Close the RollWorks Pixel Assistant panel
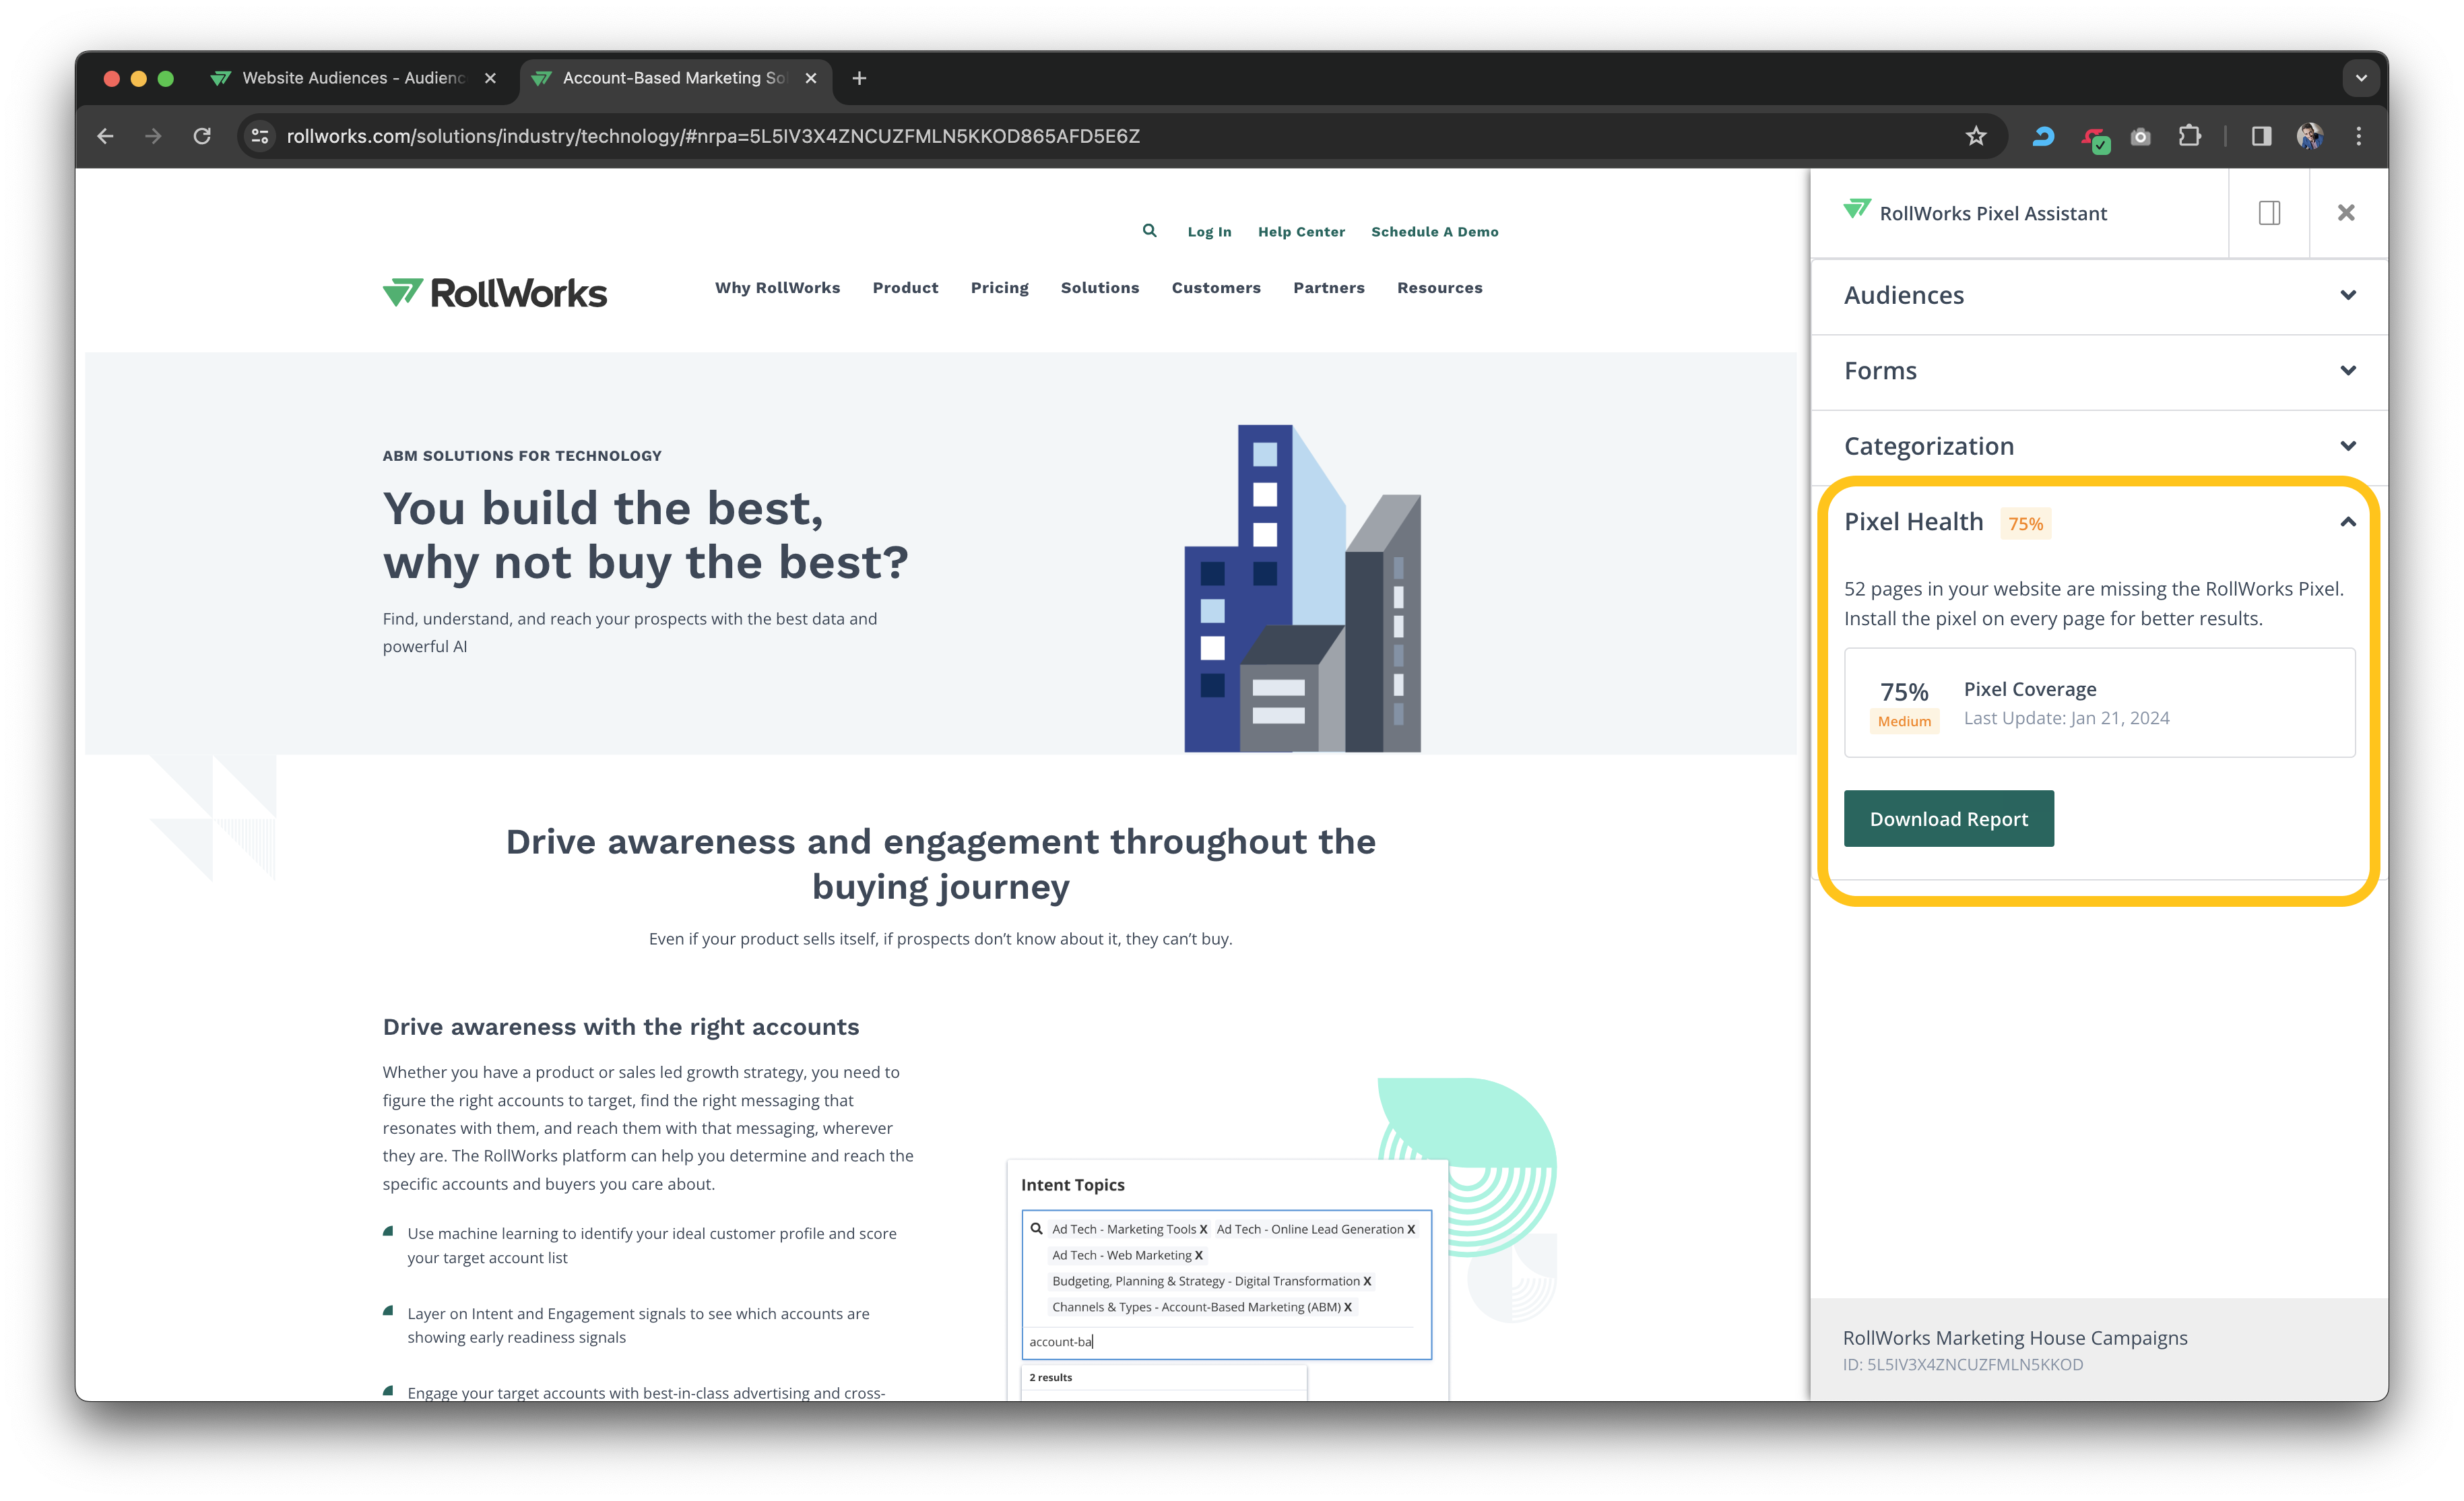Viewport: 2464px width, 1501px height. [2346, 213]
